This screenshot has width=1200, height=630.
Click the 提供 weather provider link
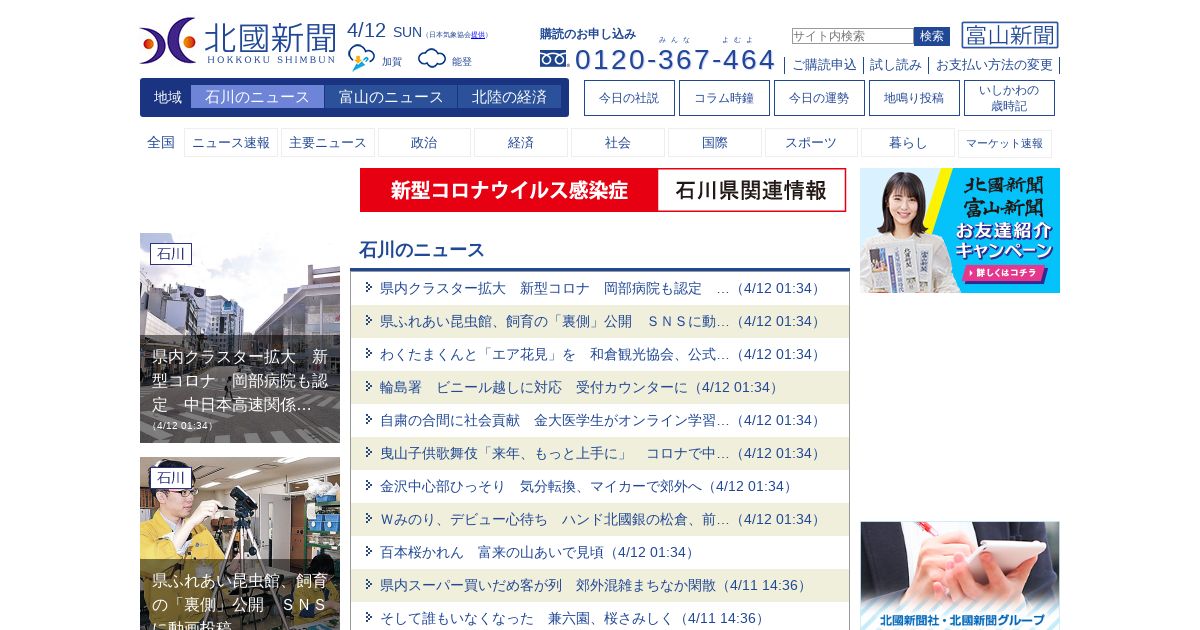(x=478, y=35)
